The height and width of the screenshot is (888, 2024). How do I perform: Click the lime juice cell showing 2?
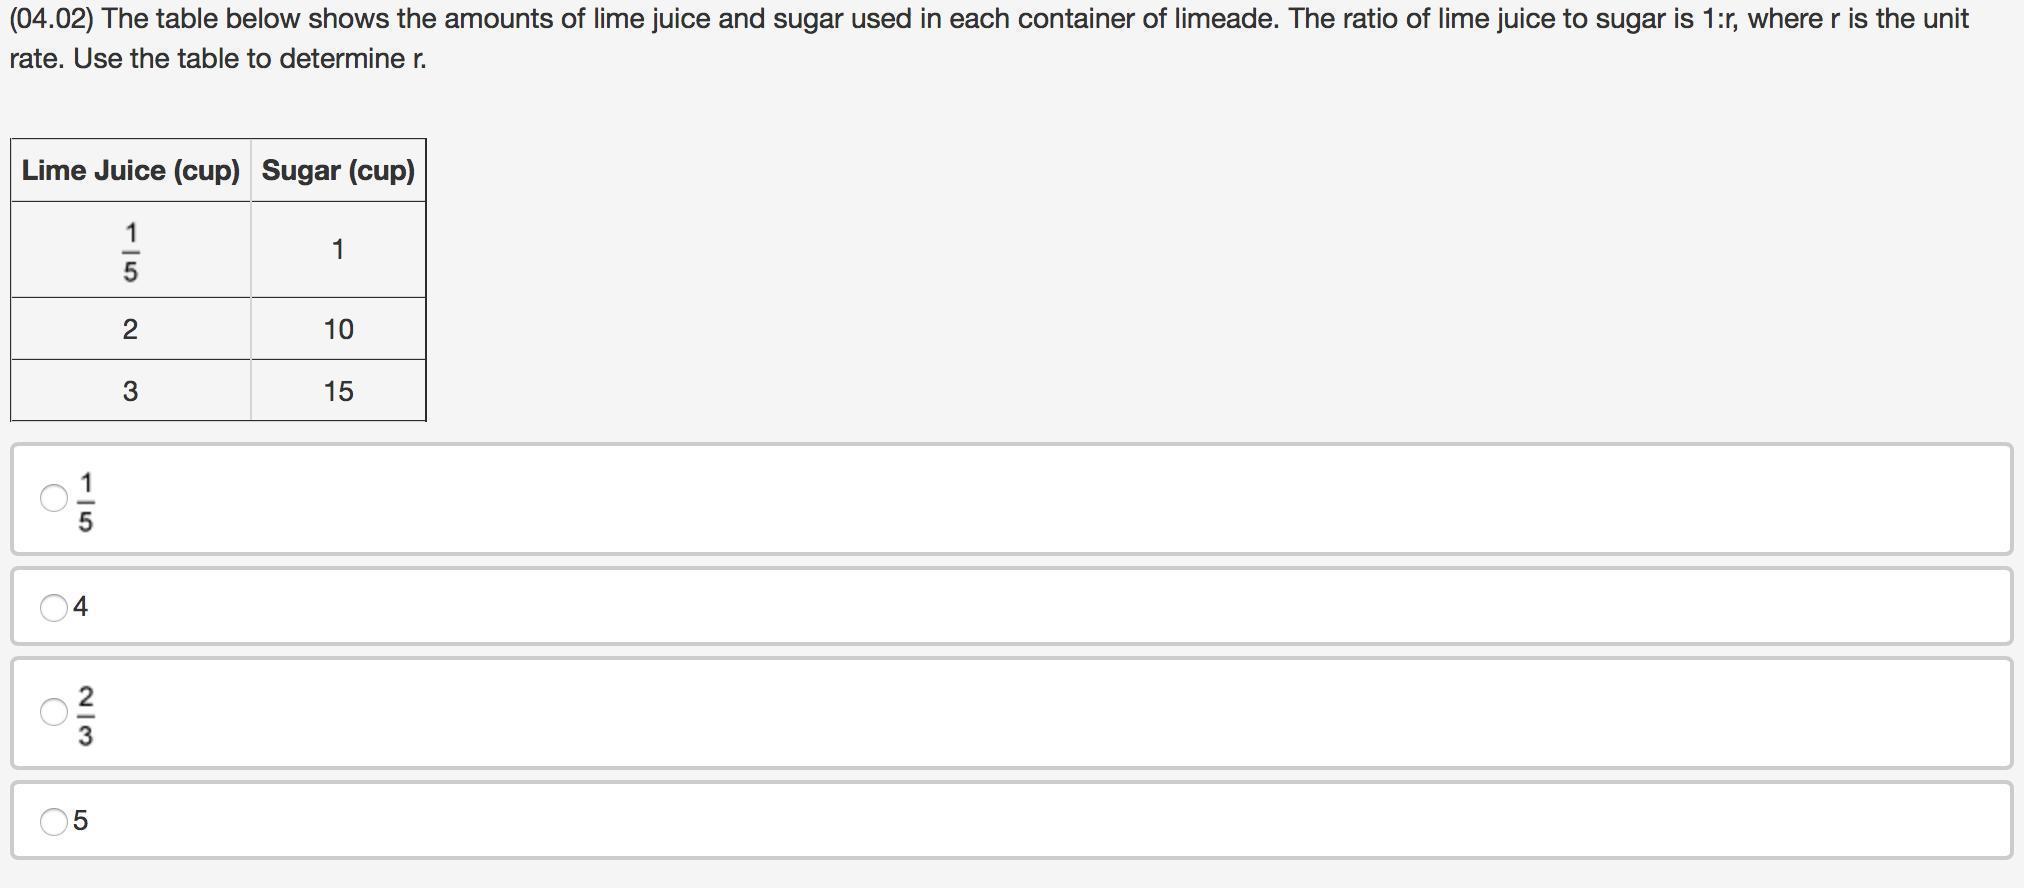(x=131, y=329)
